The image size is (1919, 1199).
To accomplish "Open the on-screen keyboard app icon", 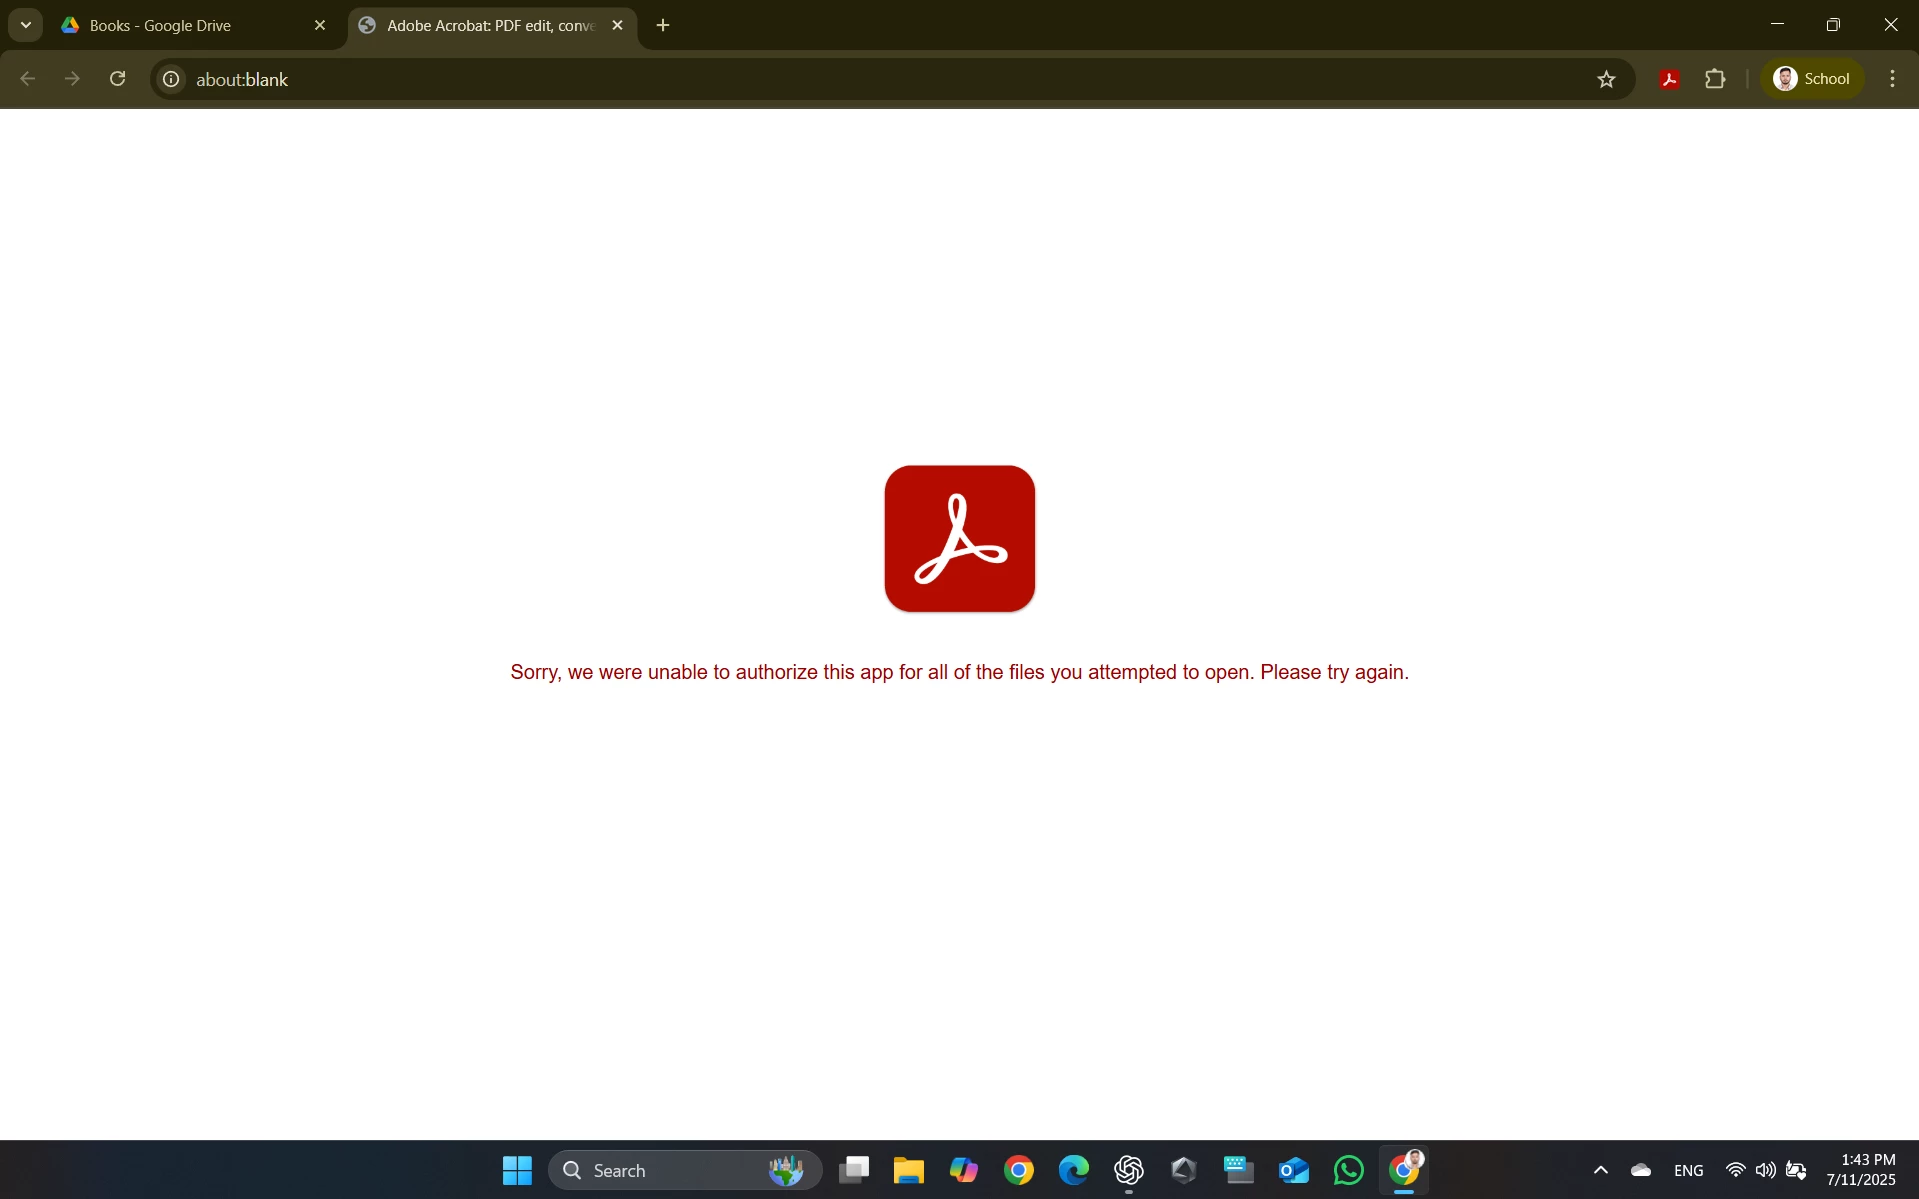I will (1239, 1170).
